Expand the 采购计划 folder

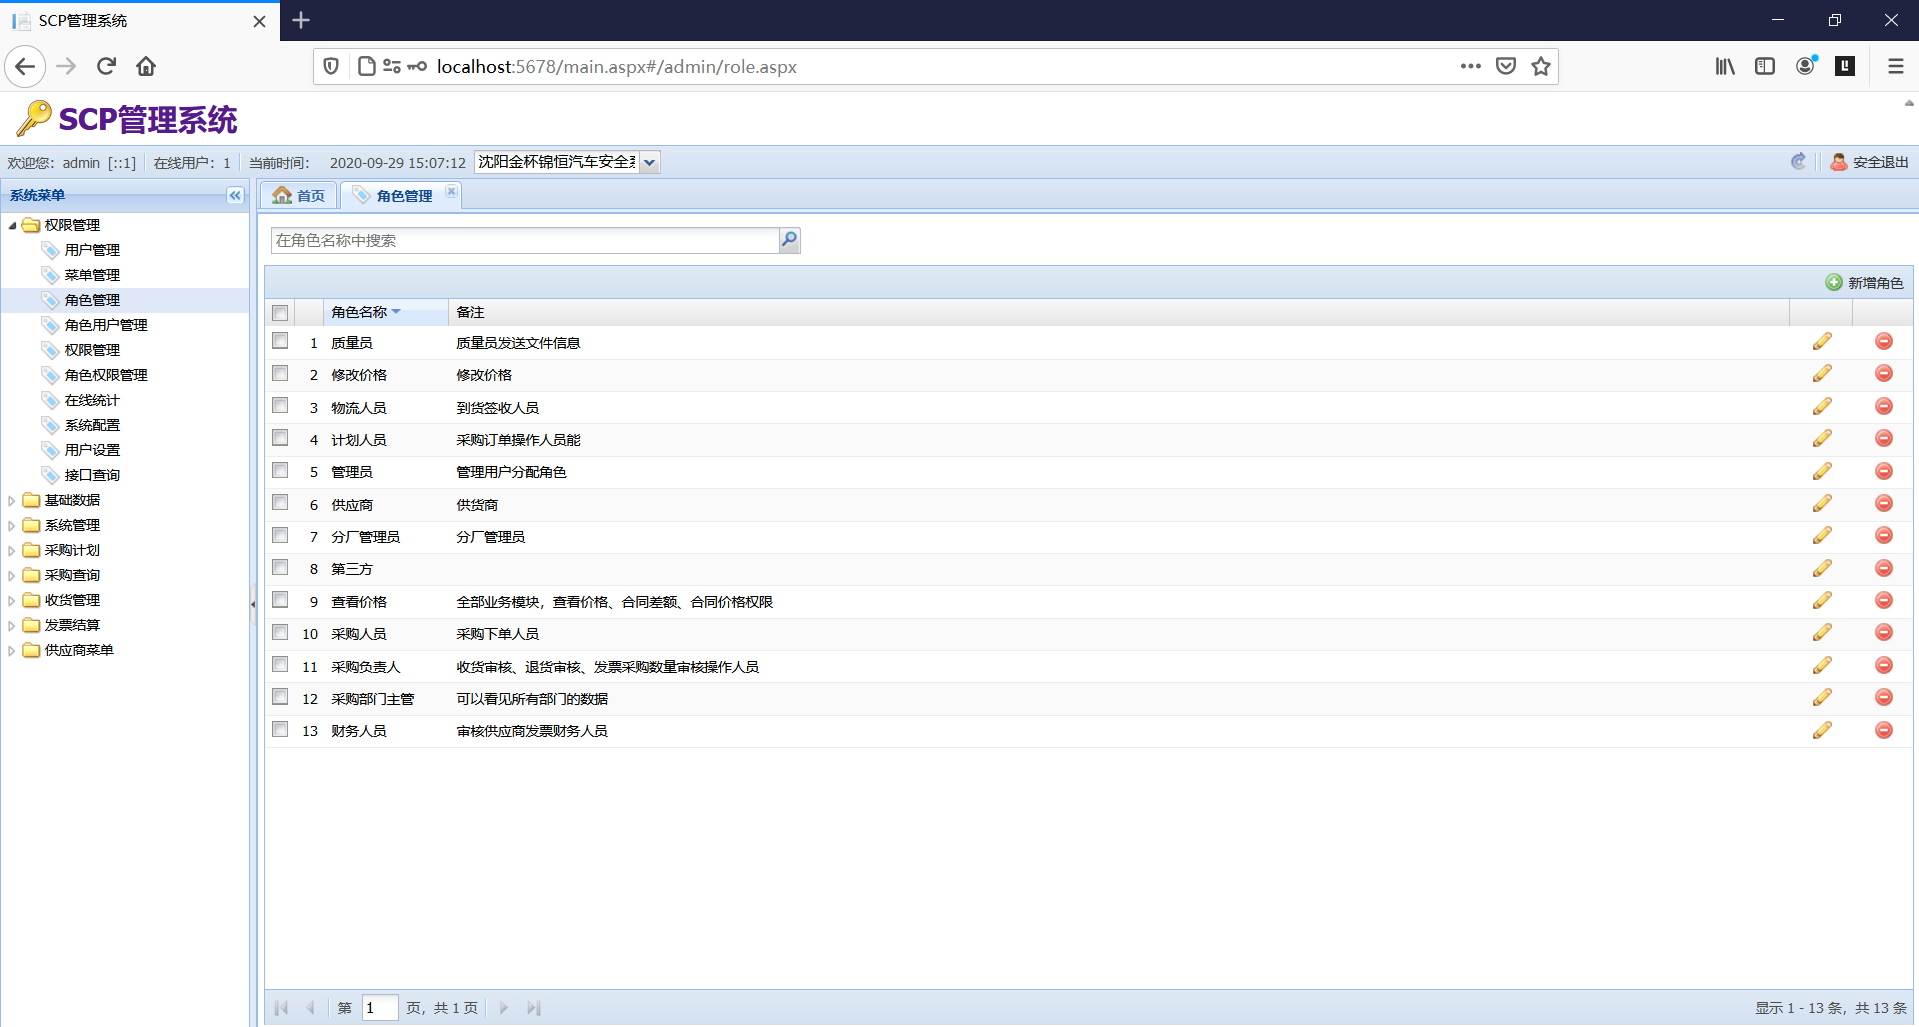12,550
